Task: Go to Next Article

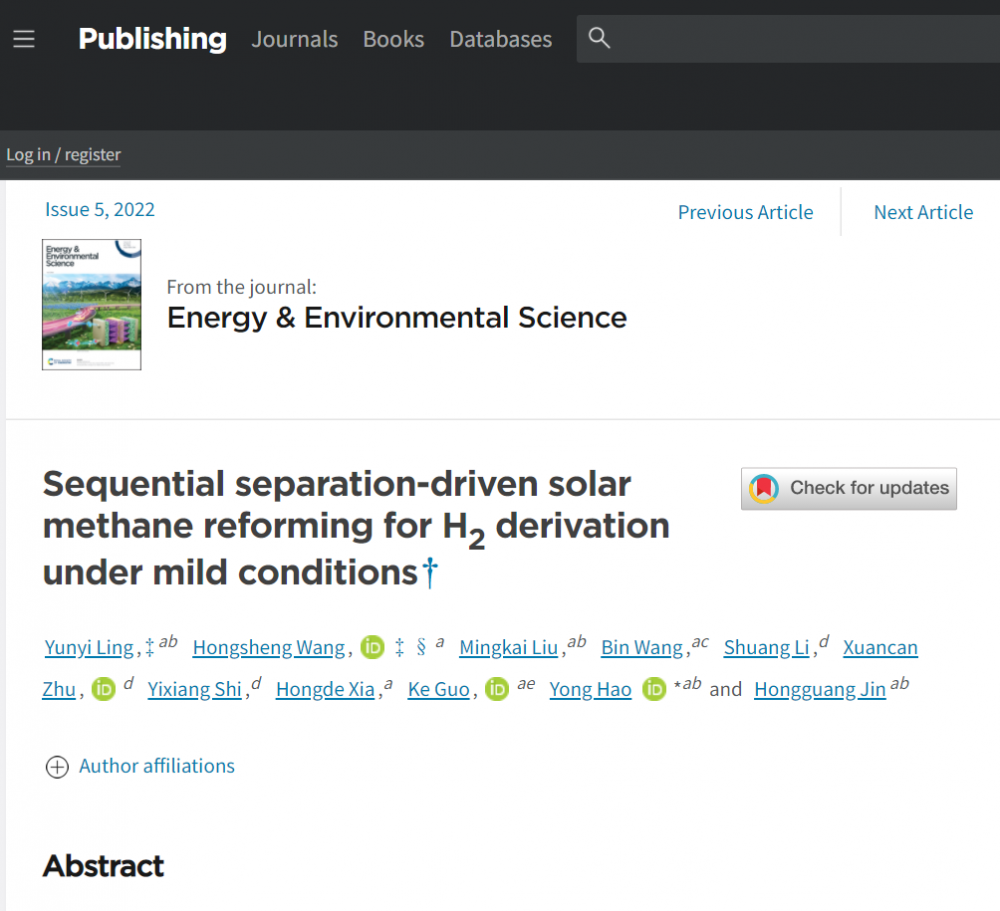Action: 922,212
